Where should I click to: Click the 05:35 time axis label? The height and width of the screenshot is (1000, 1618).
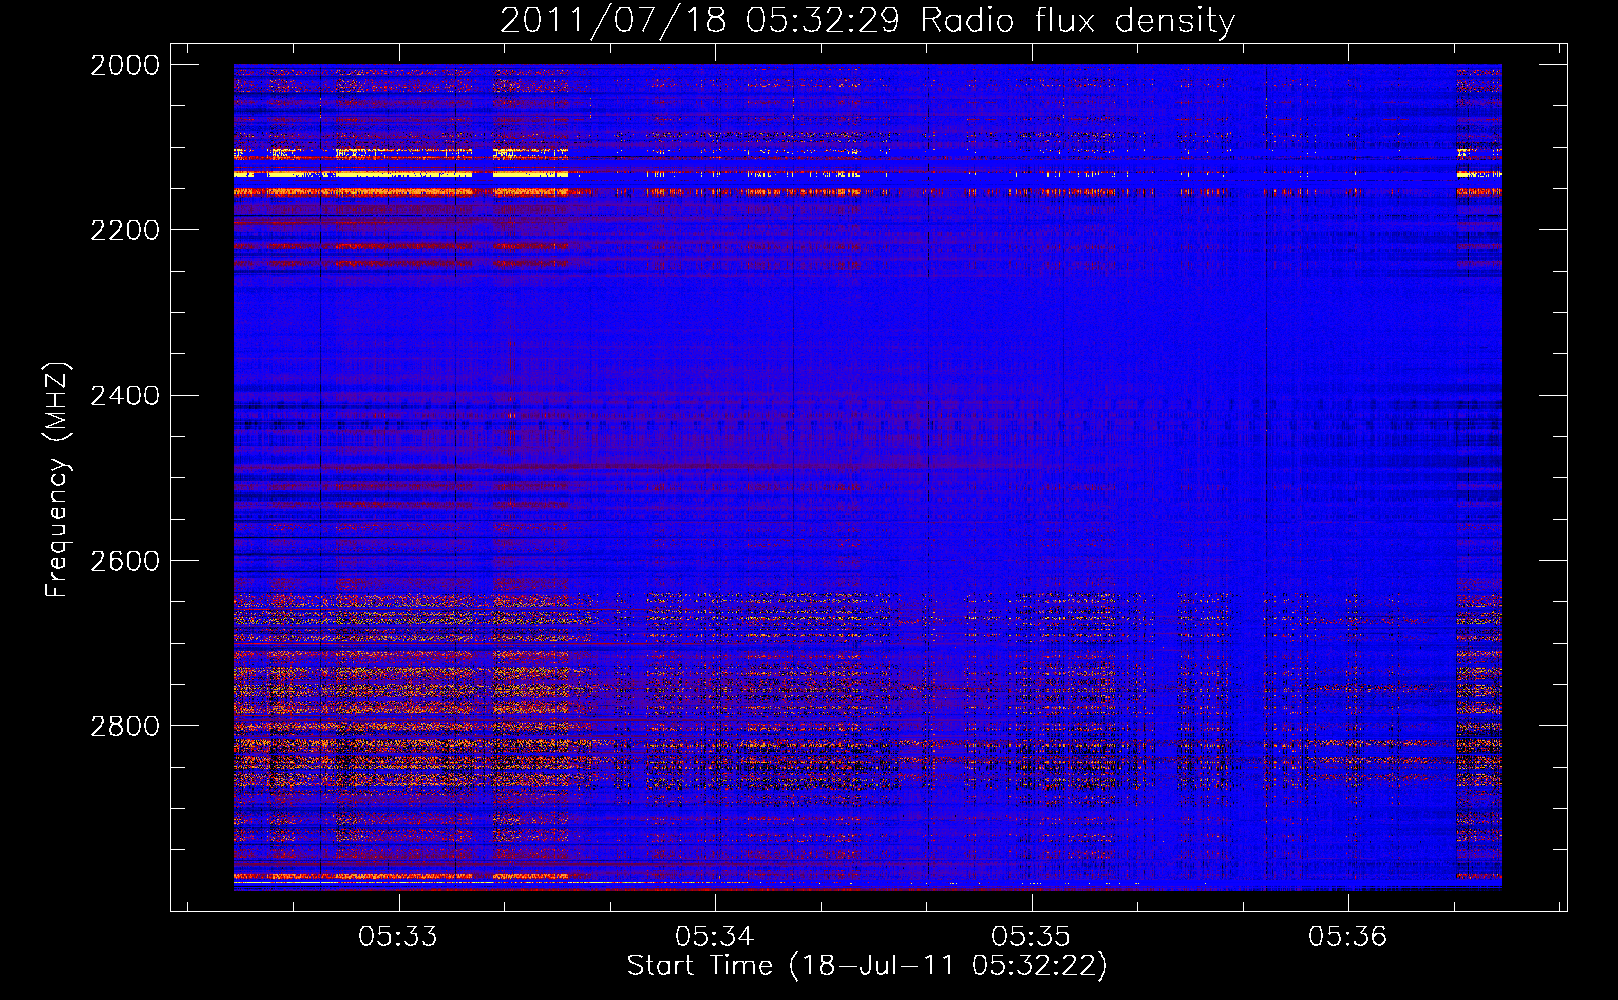[x=1031, y=936]
